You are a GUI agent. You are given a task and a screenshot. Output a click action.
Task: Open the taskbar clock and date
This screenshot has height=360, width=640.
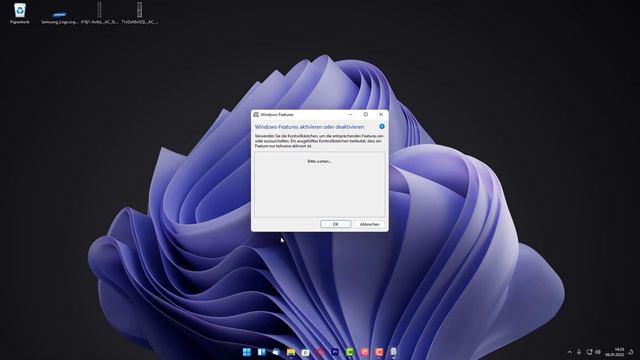[x=615, y=352]
